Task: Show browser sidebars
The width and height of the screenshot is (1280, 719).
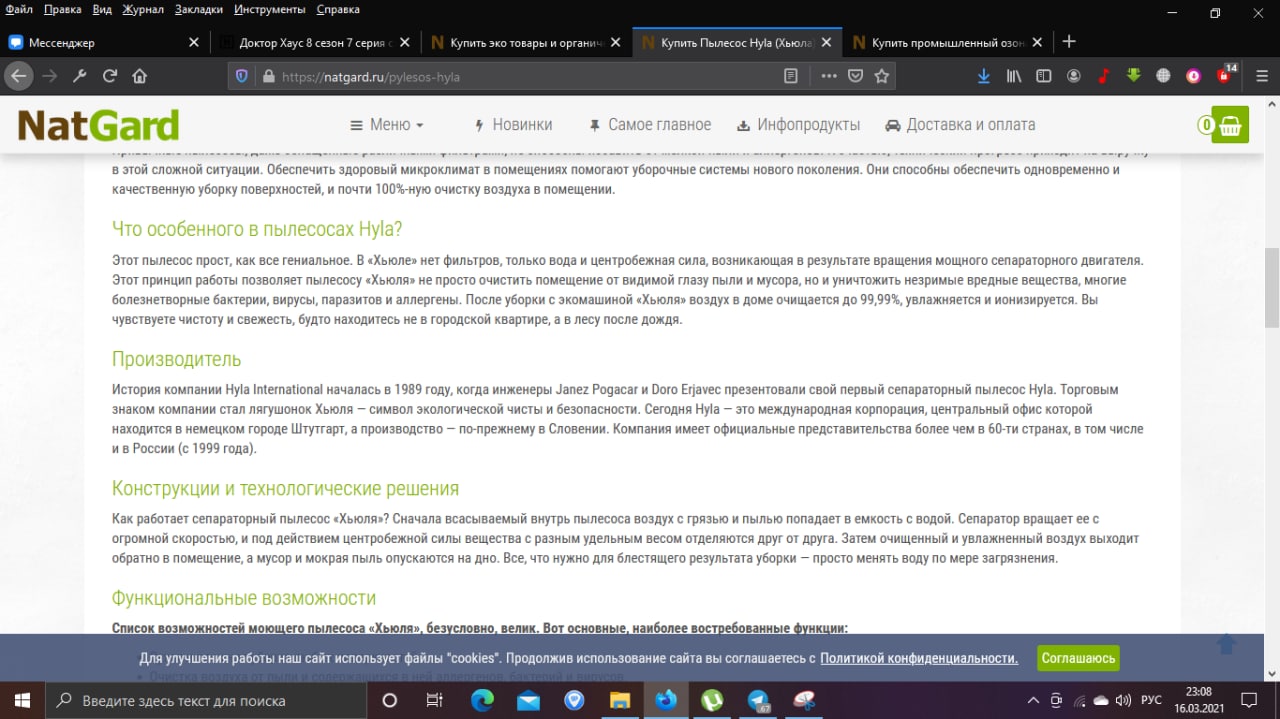Action: 1043,76
